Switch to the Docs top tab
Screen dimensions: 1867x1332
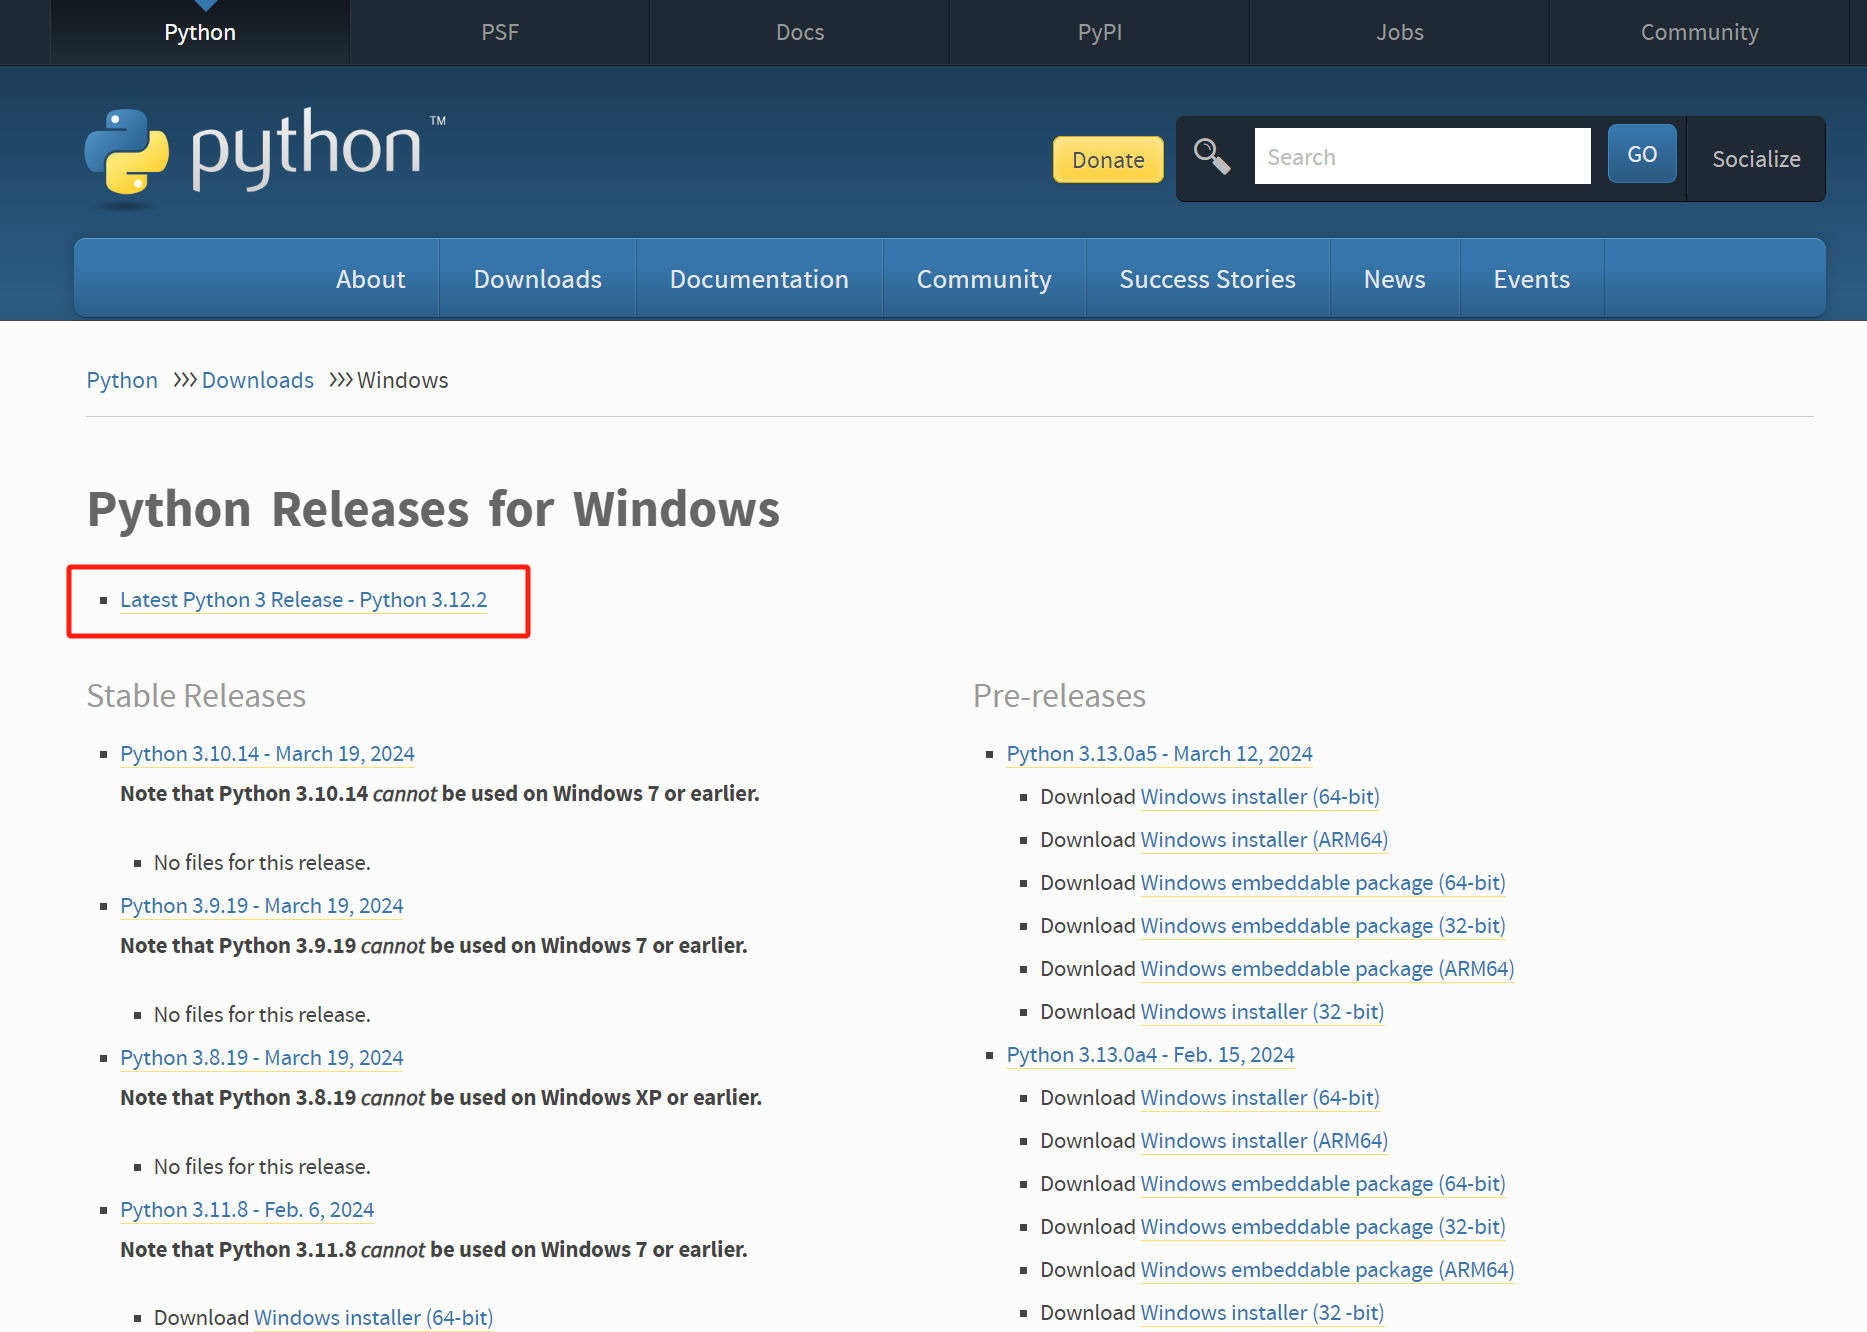click(x=799, y=32)
